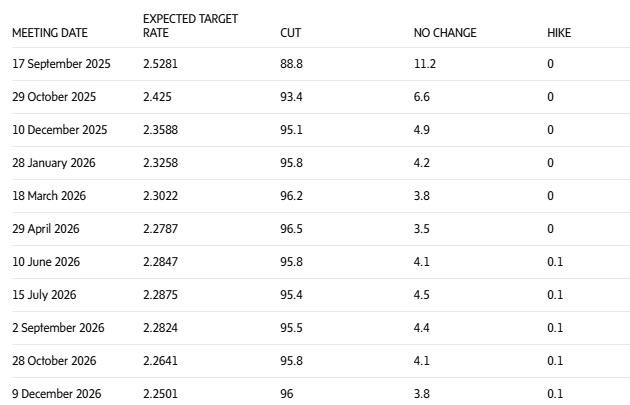
Task: Select the HIKE column header
Action: pyautogui.click(x=559, y=33)
